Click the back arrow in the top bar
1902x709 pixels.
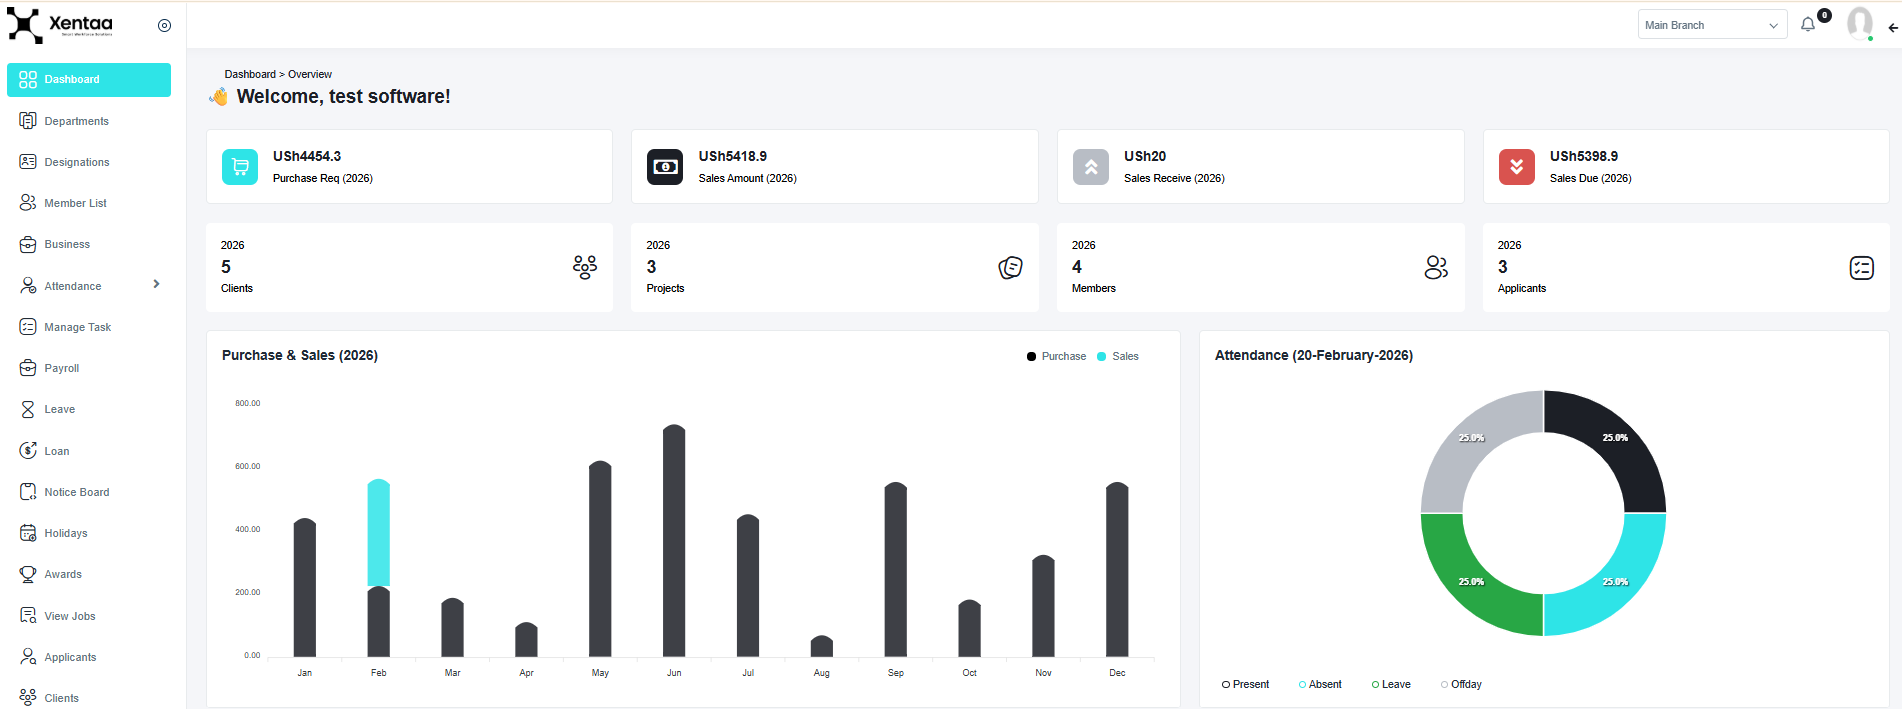(1893, 28)
